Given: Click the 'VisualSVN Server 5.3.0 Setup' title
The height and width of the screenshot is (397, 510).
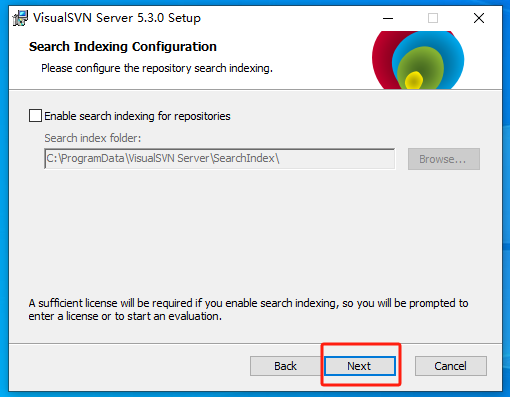Looking at the screenshot, I should coord(117,18).
